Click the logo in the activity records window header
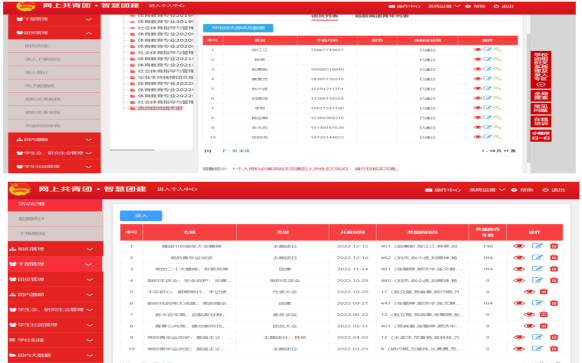 [20, 190]
